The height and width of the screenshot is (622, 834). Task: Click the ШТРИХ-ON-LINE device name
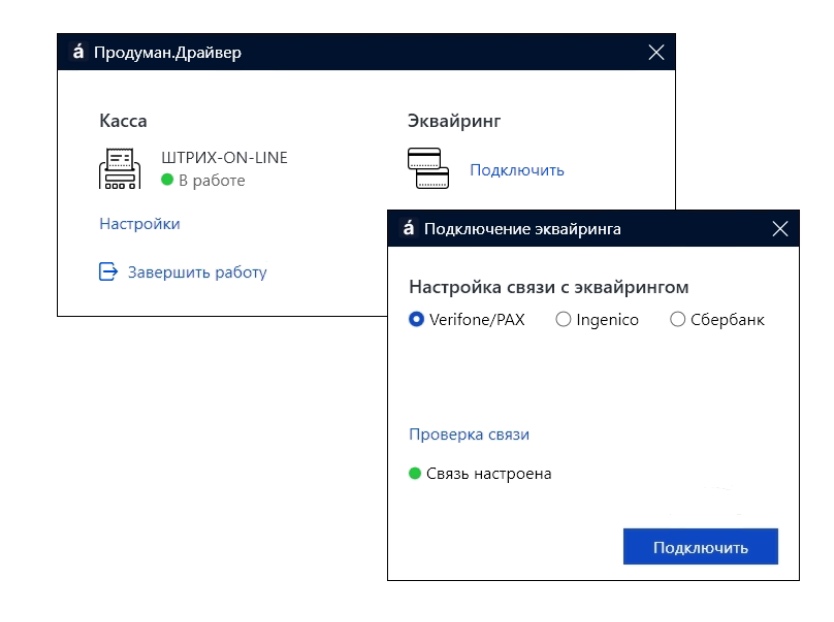224,157
